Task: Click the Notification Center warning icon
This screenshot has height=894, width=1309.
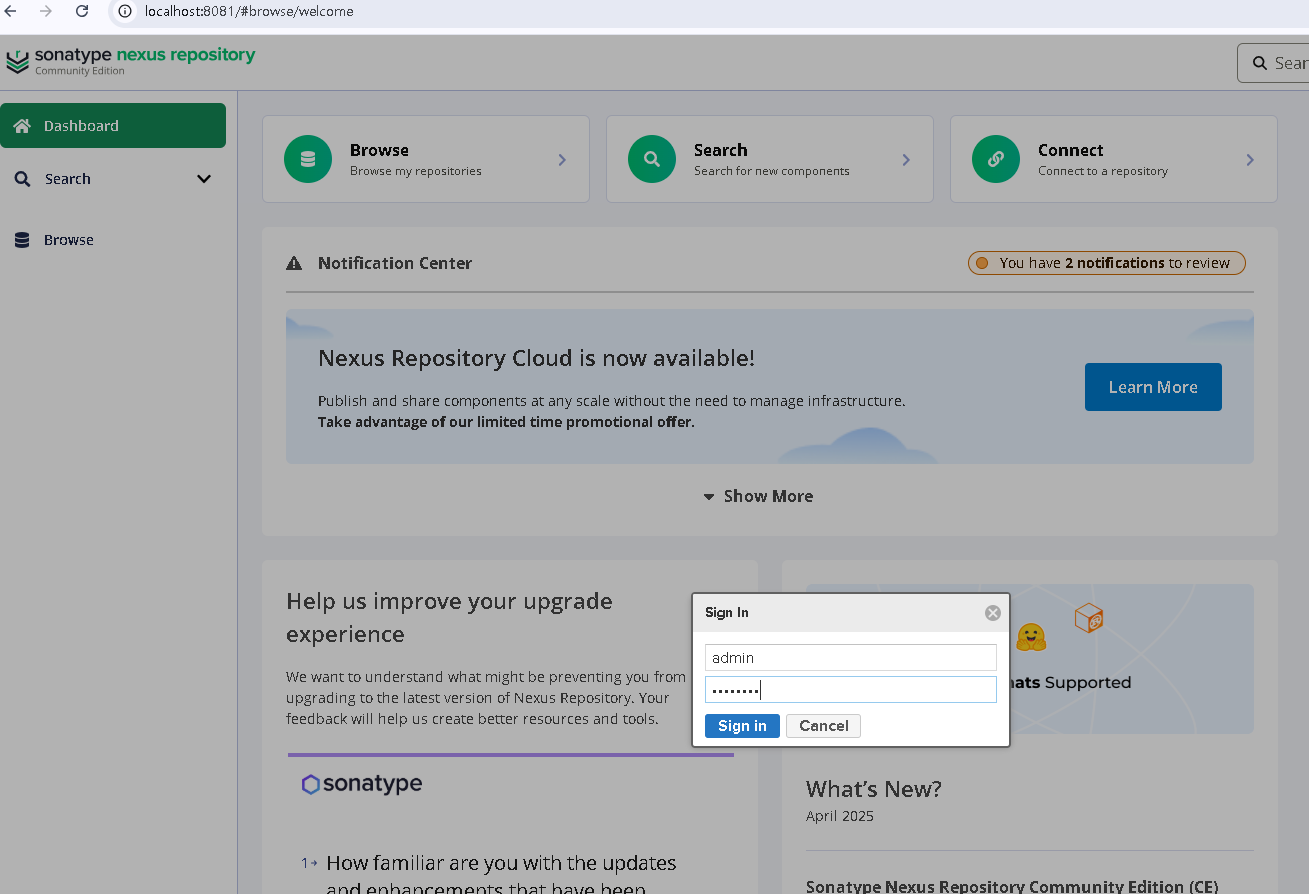Action: tap(294, 264)
